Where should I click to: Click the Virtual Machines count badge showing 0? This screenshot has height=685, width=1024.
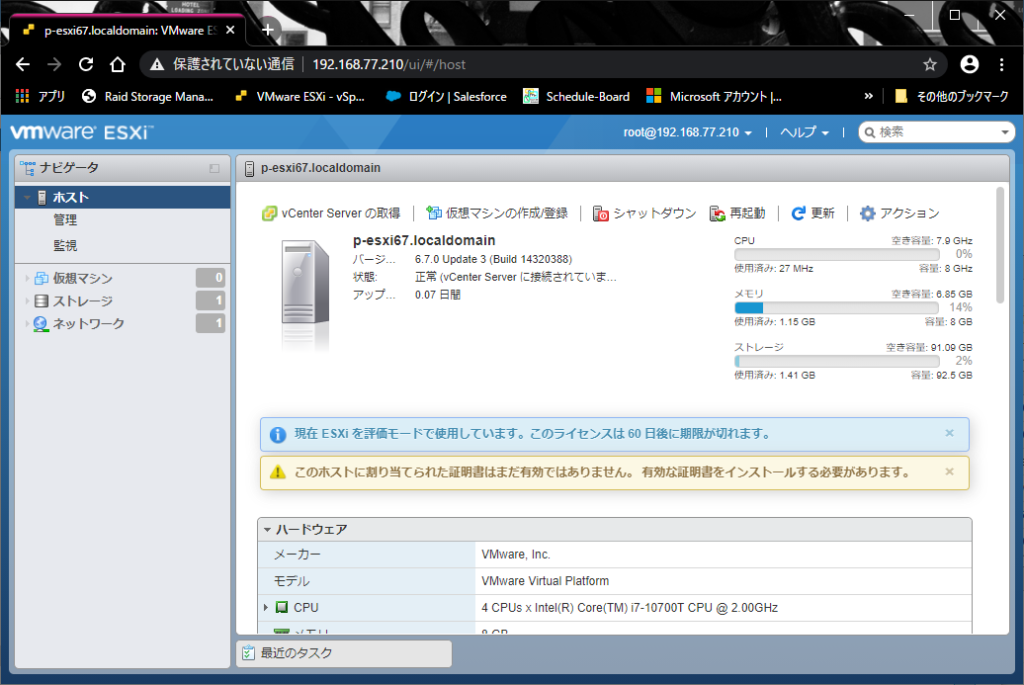(210, 278)
